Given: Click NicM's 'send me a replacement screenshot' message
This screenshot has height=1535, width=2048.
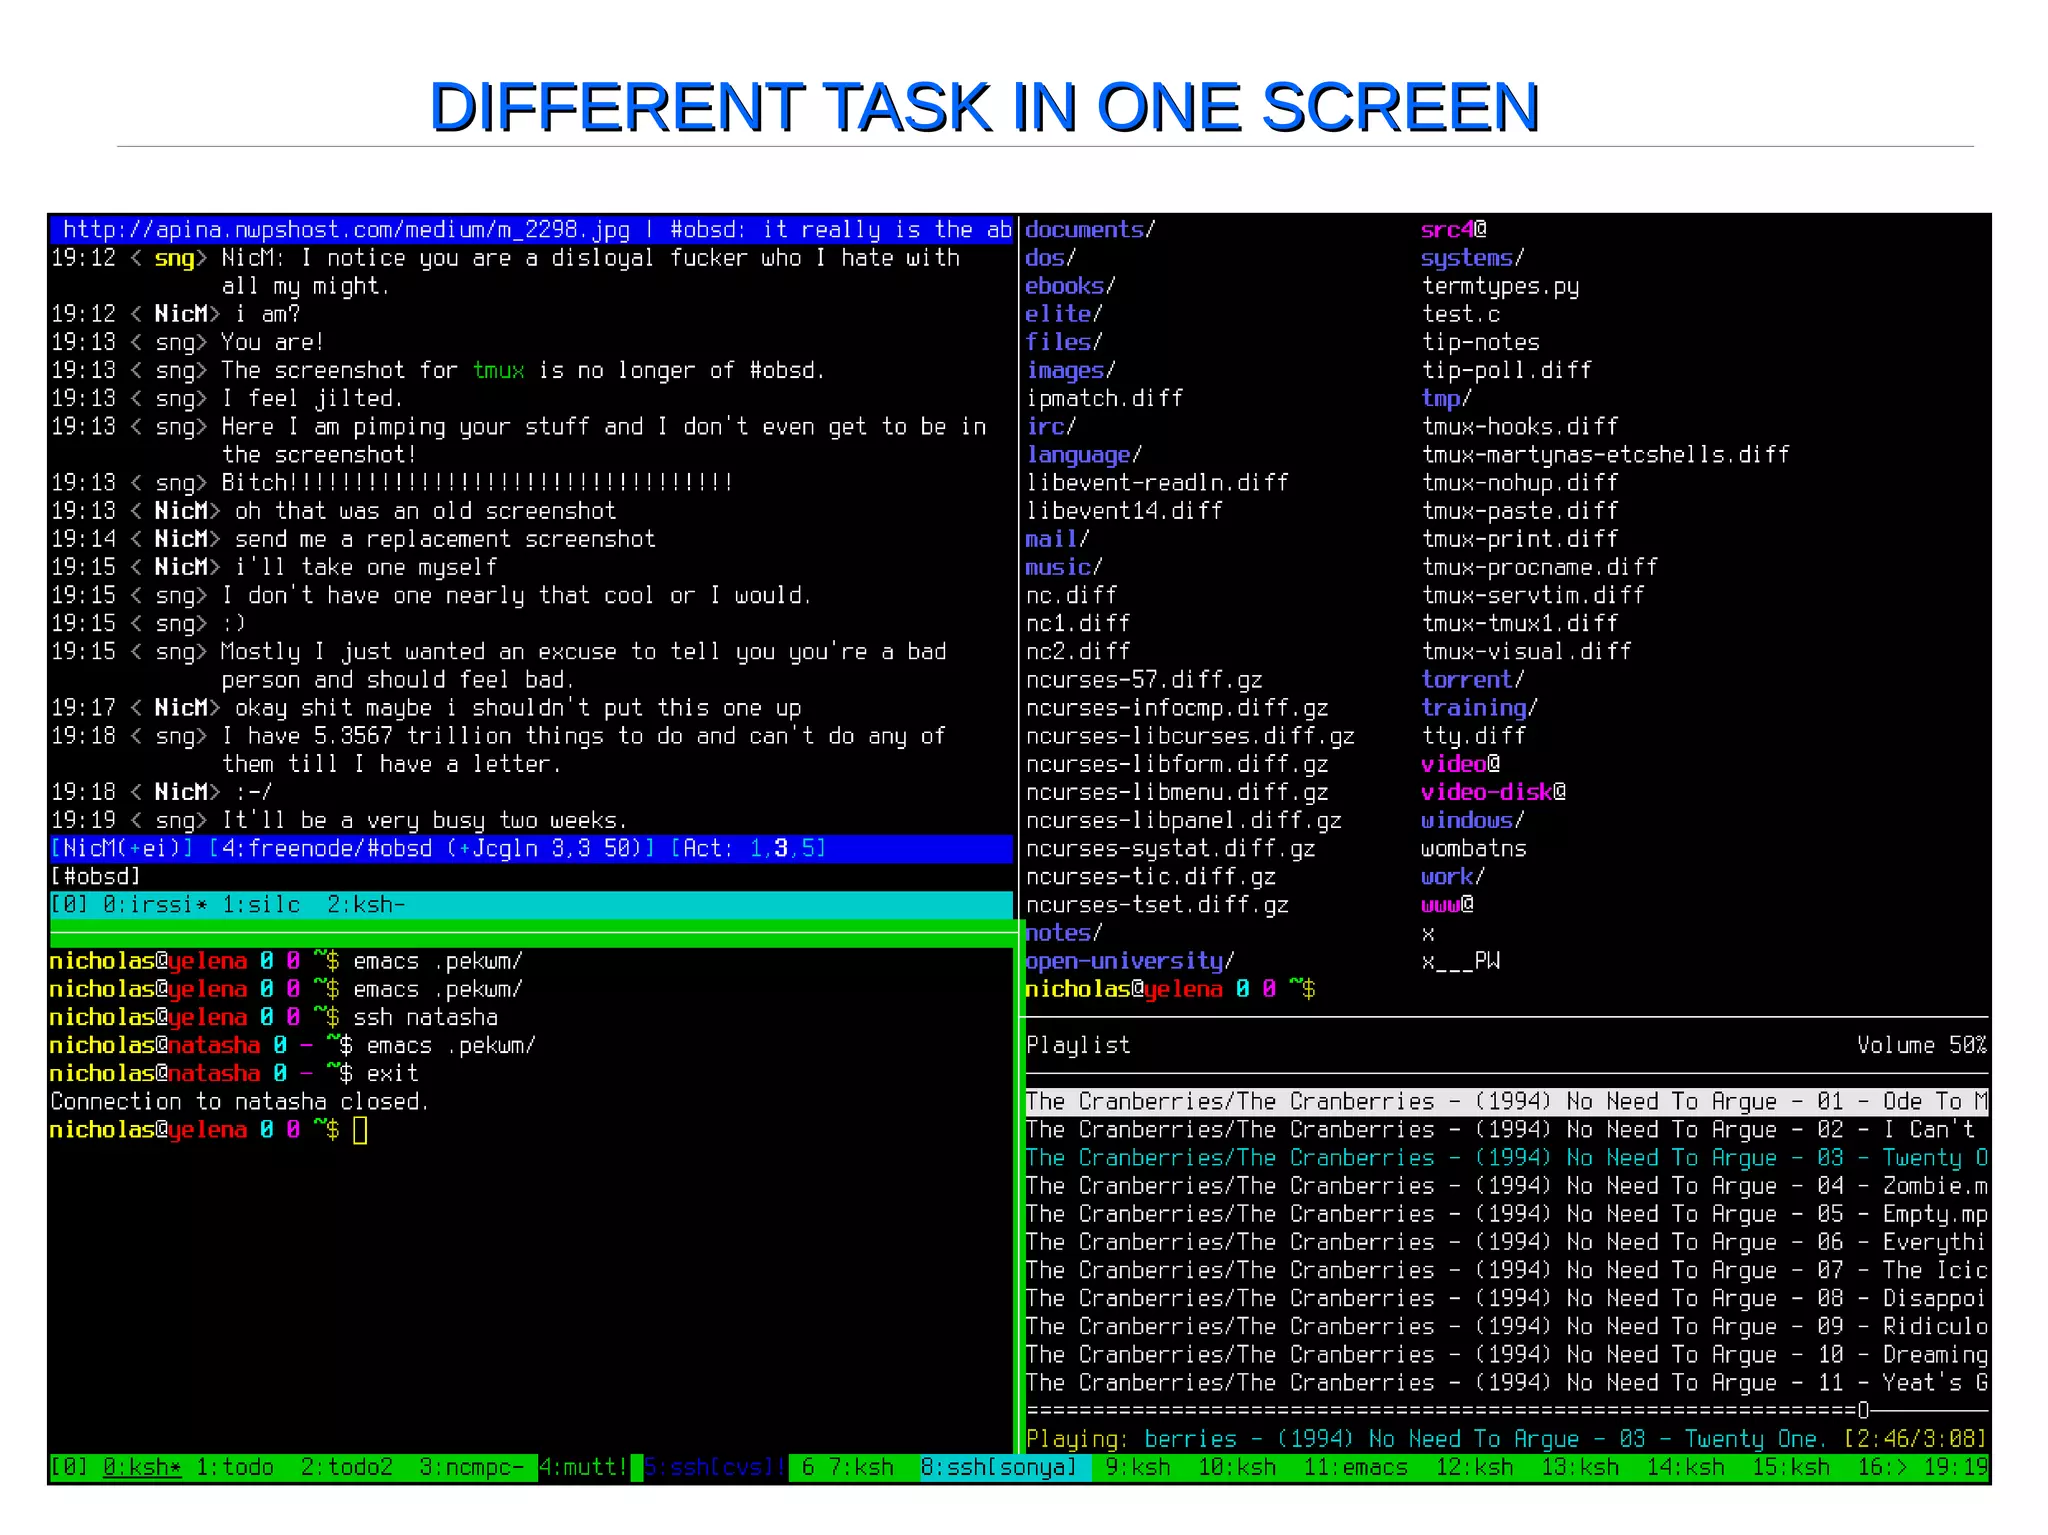Looking at the screenshot, I should coord(445,540).
